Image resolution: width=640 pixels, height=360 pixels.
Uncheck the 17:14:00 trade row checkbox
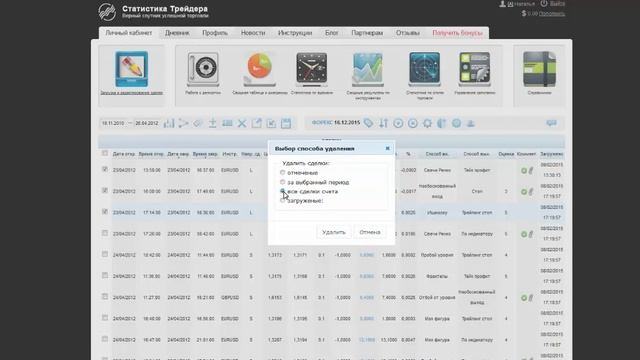pos(105,211)
